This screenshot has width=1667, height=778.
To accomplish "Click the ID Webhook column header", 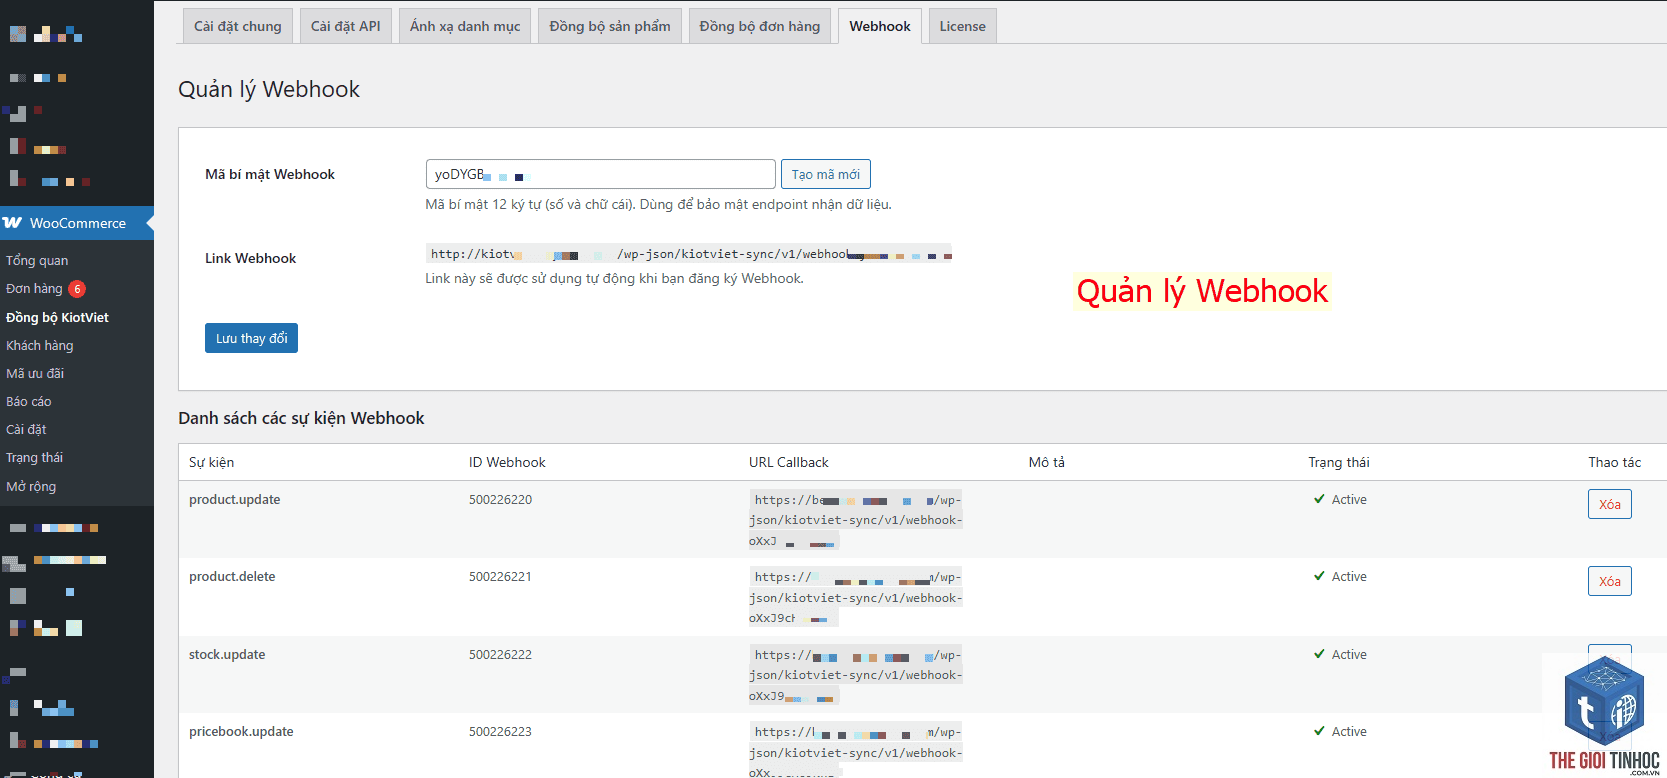I will click(x=507, y=462).
